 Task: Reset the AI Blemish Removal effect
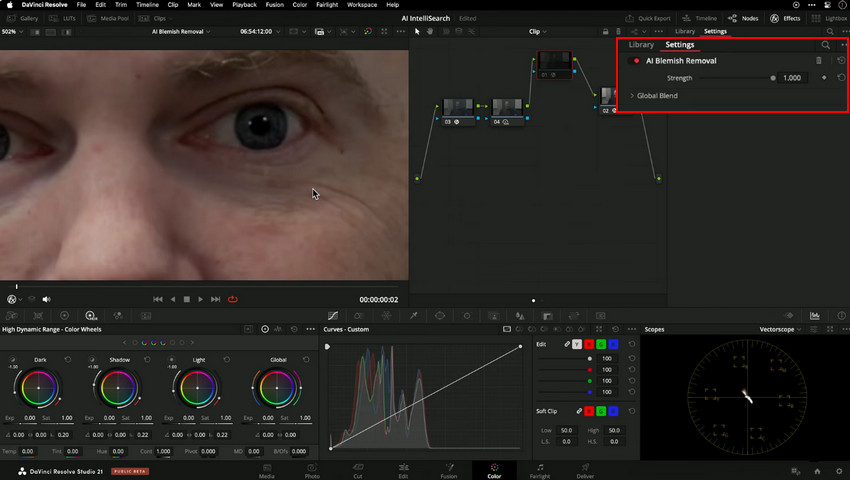pos(841,61)
